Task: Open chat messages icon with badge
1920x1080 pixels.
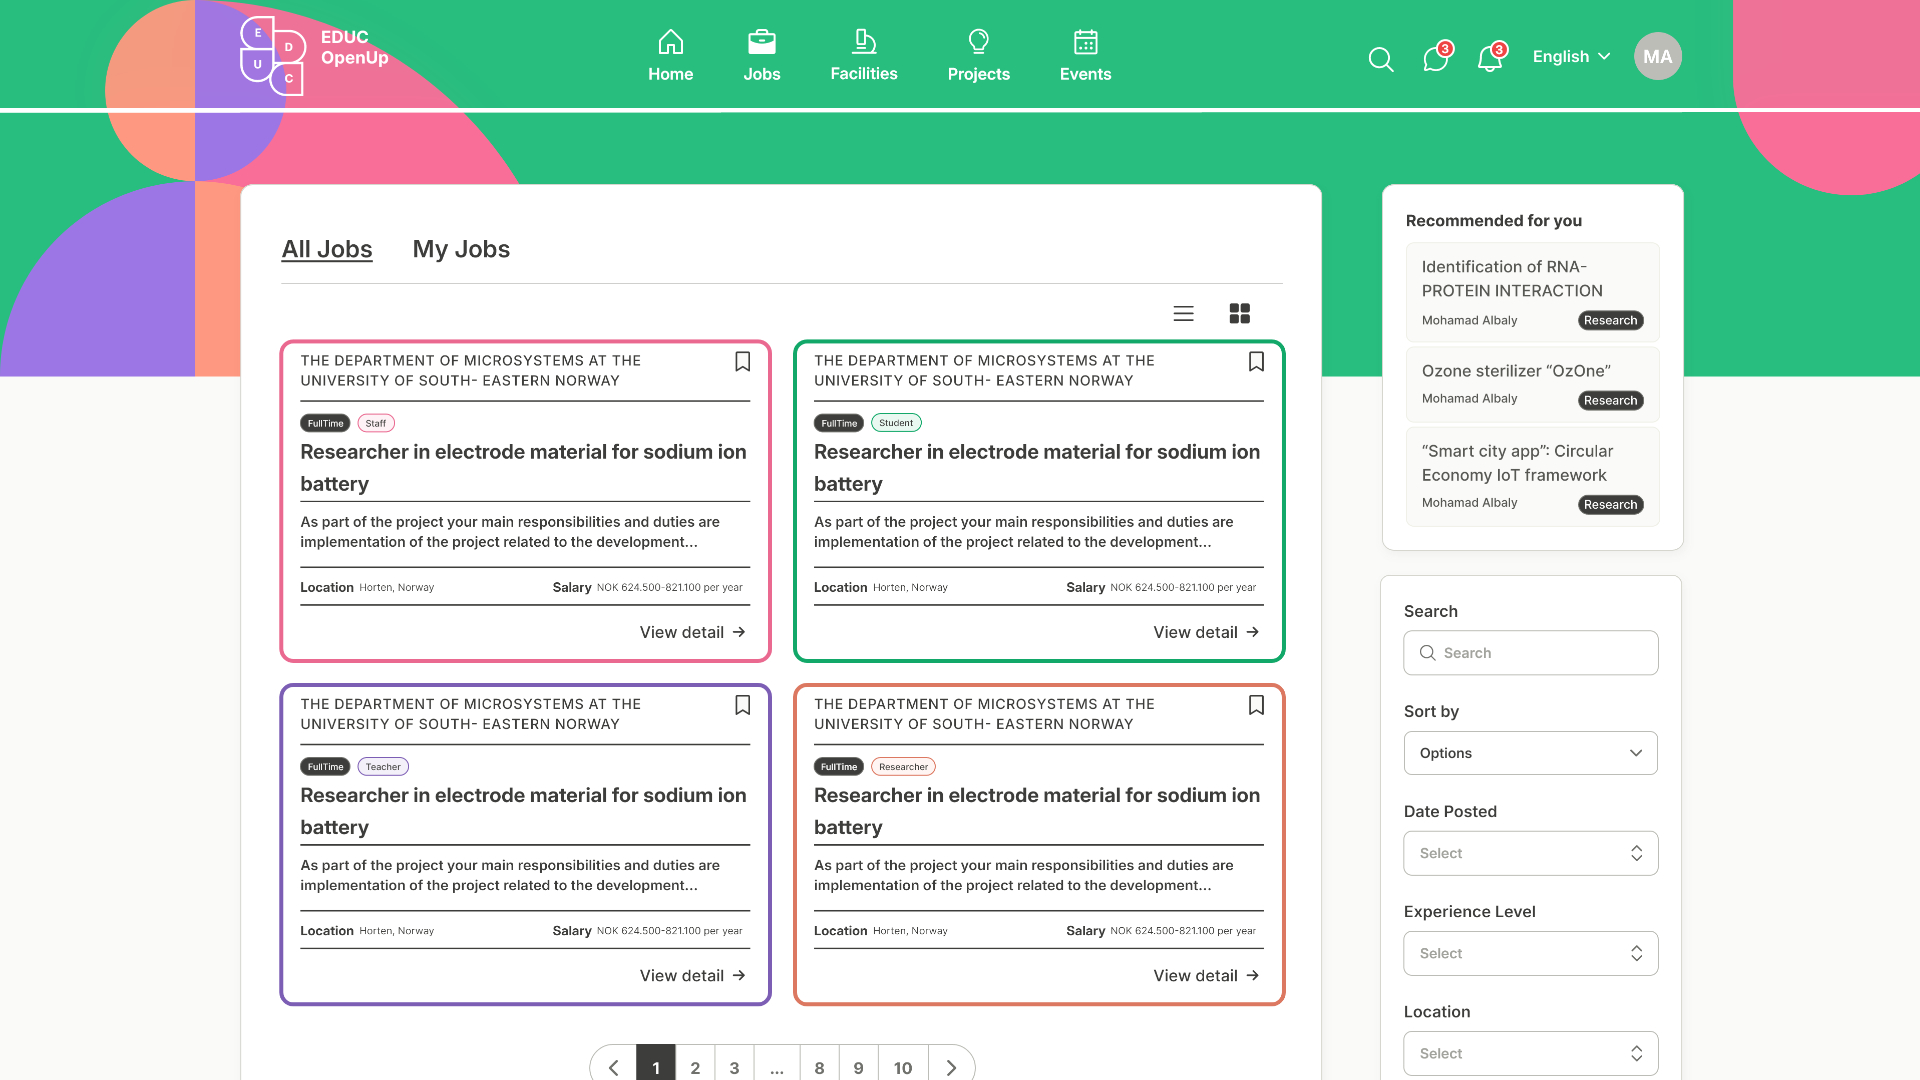Action: 1435,59
